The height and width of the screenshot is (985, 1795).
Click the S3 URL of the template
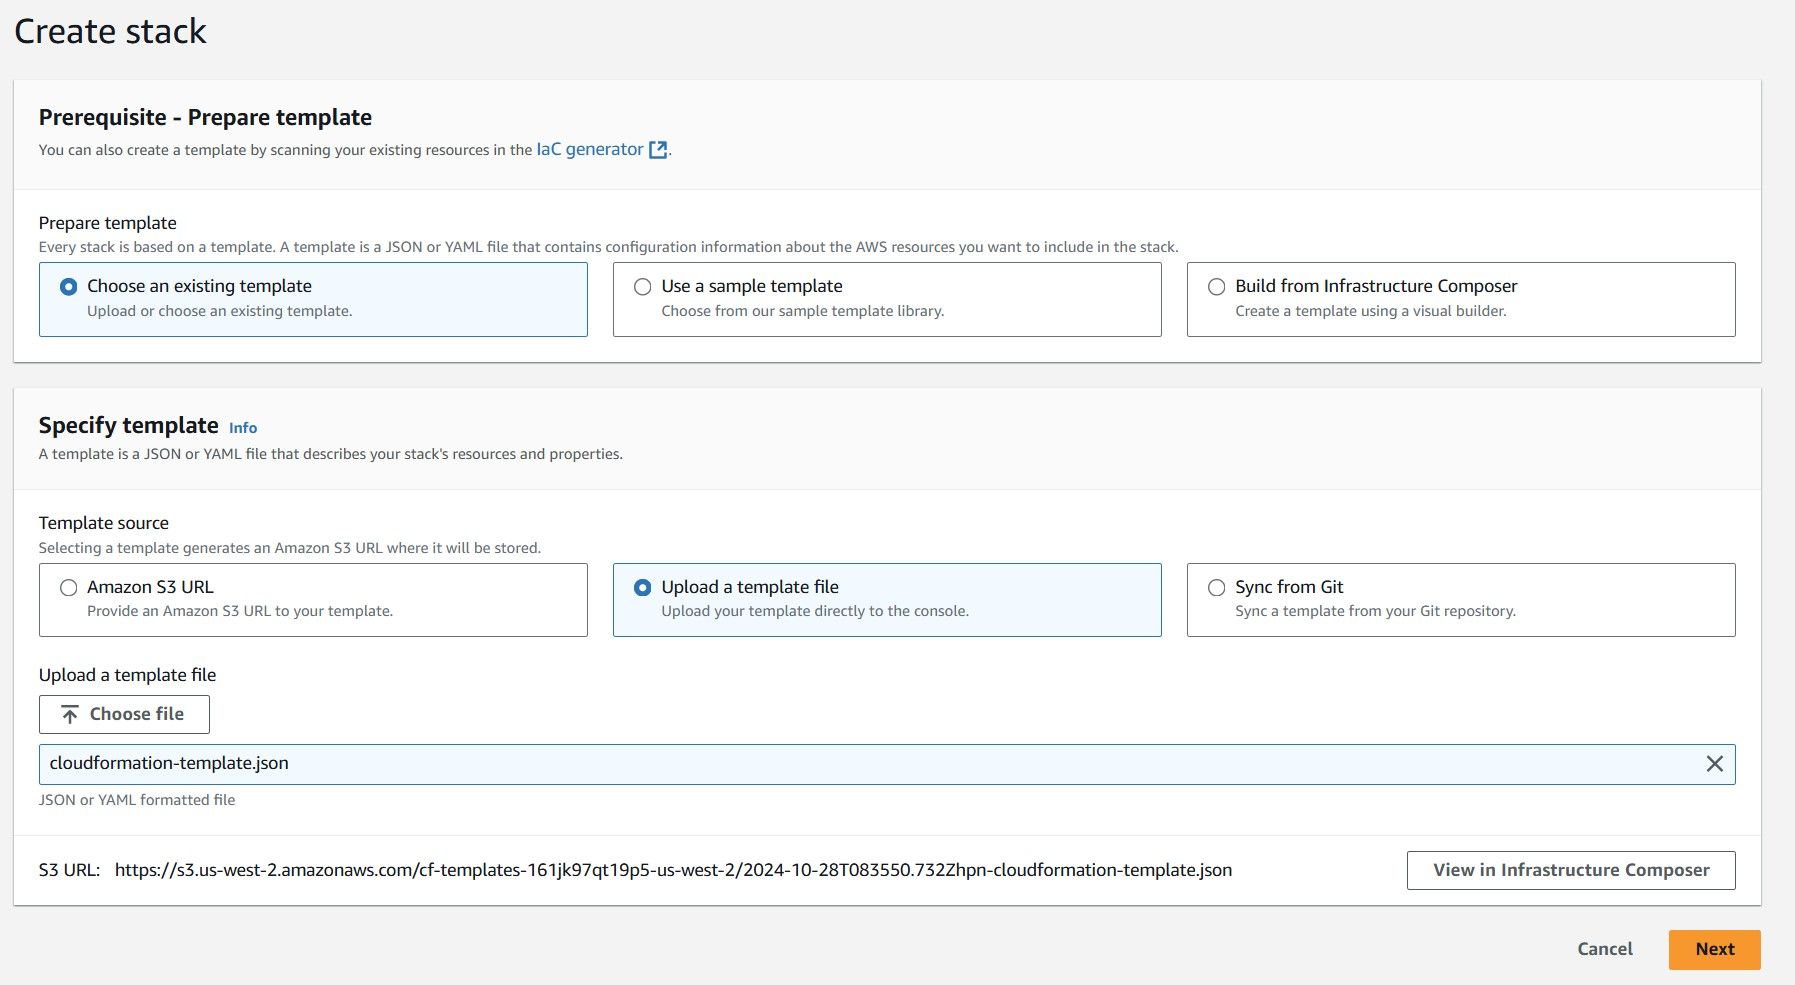[x=675, y=870]
